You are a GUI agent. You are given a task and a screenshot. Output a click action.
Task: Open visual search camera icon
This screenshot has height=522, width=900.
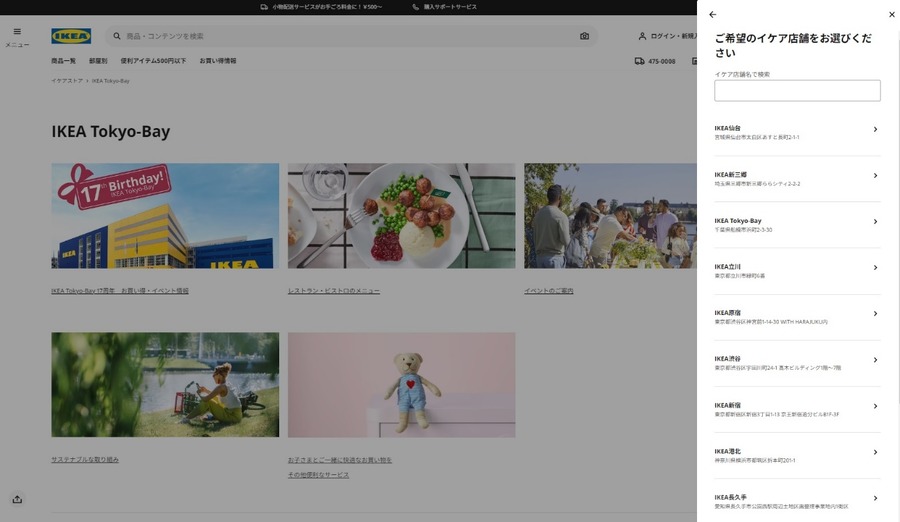(584, 36)
